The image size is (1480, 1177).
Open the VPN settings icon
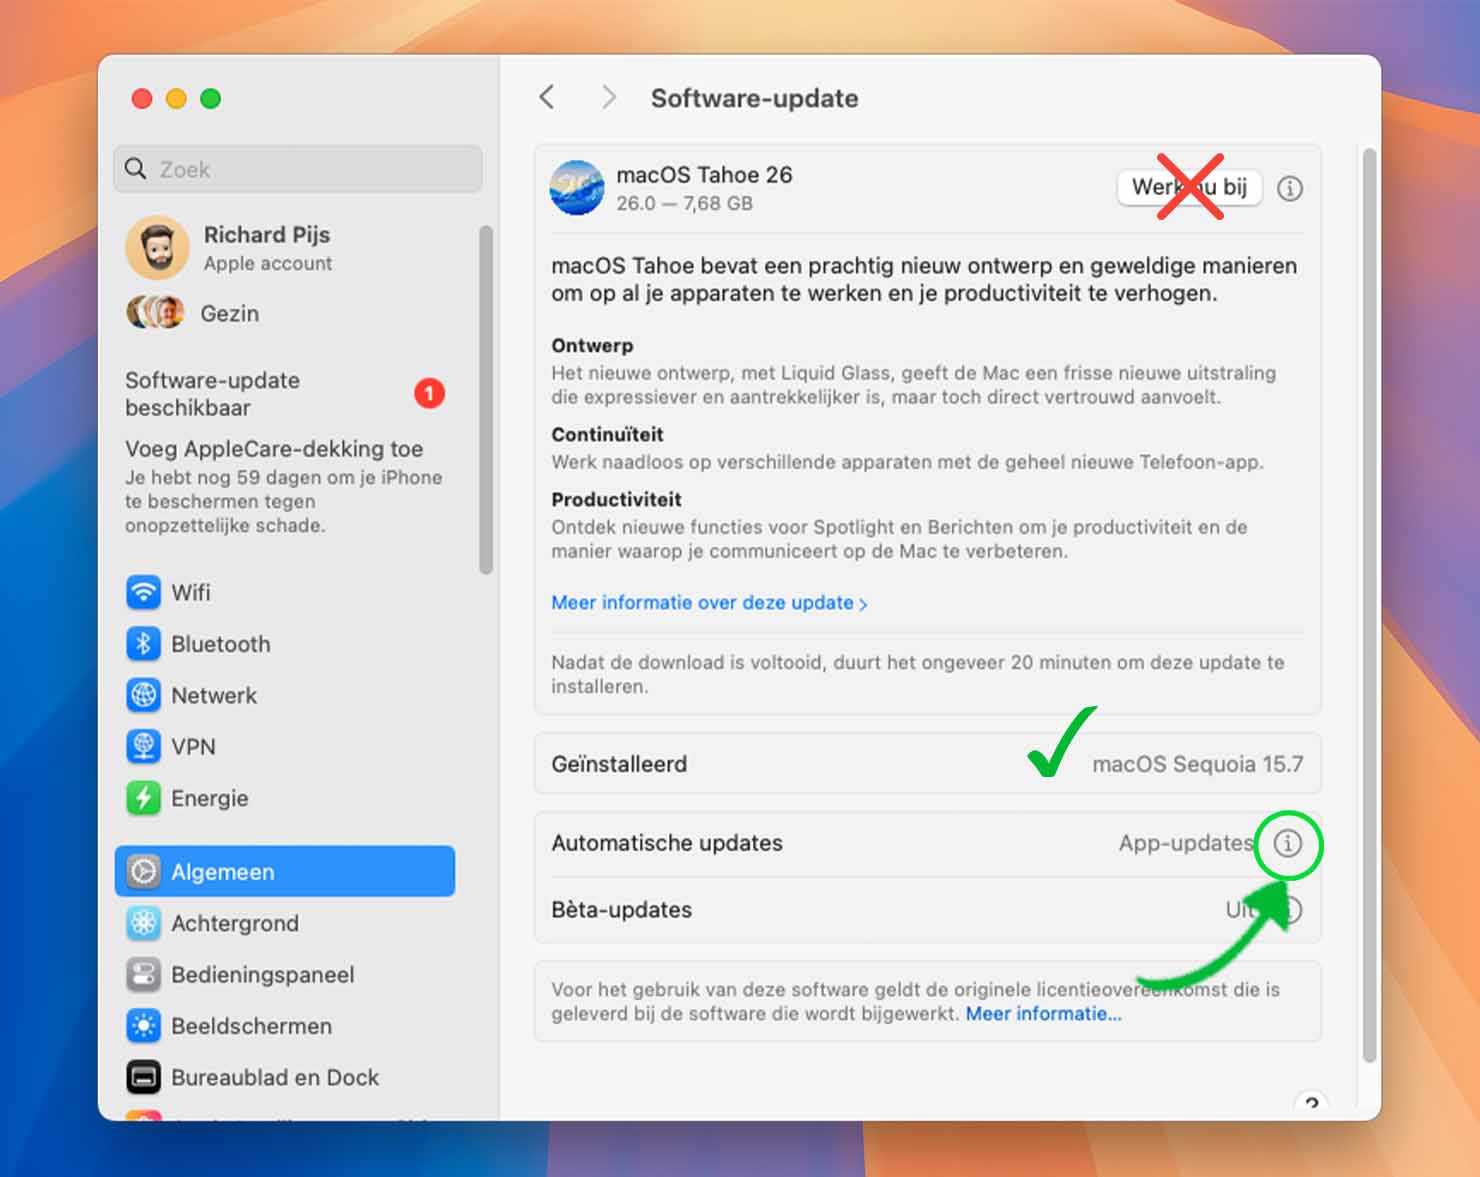pos(143,746)
